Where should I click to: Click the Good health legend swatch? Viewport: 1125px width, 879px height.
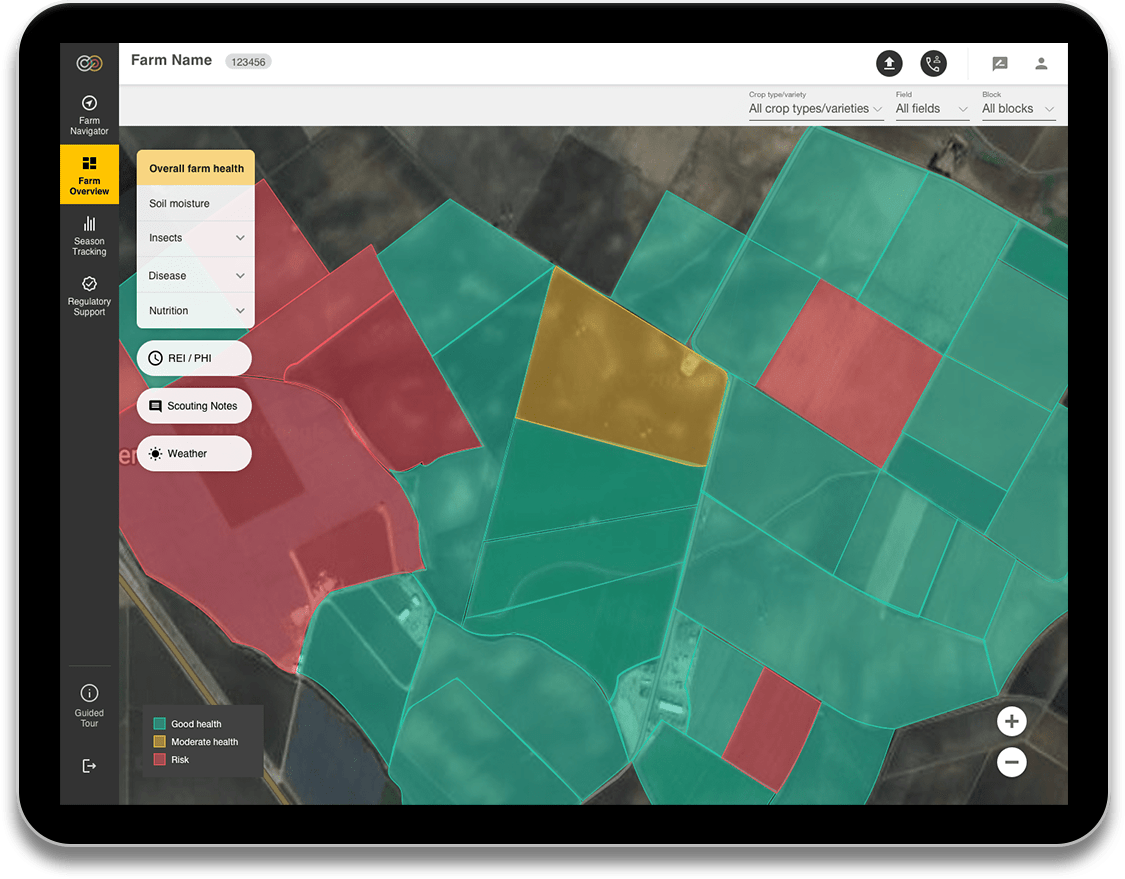pyautogui.click(x=159, y=723)
